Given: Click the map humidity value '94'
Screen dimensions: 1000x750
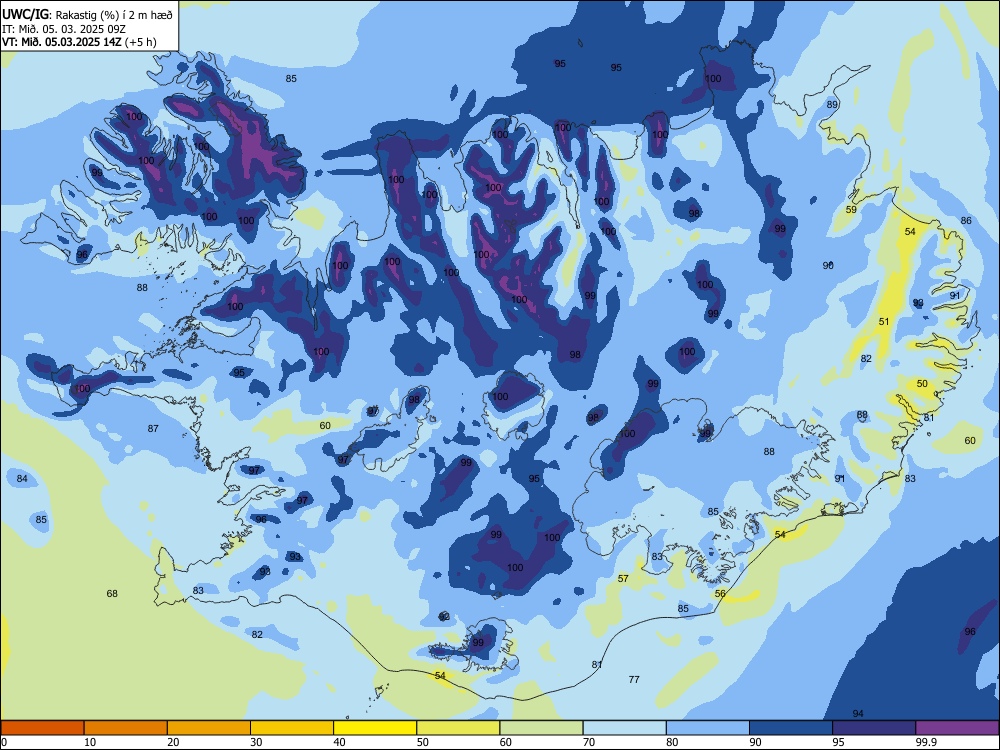Looking at the screenshot, I should click(x=858, y=714).
